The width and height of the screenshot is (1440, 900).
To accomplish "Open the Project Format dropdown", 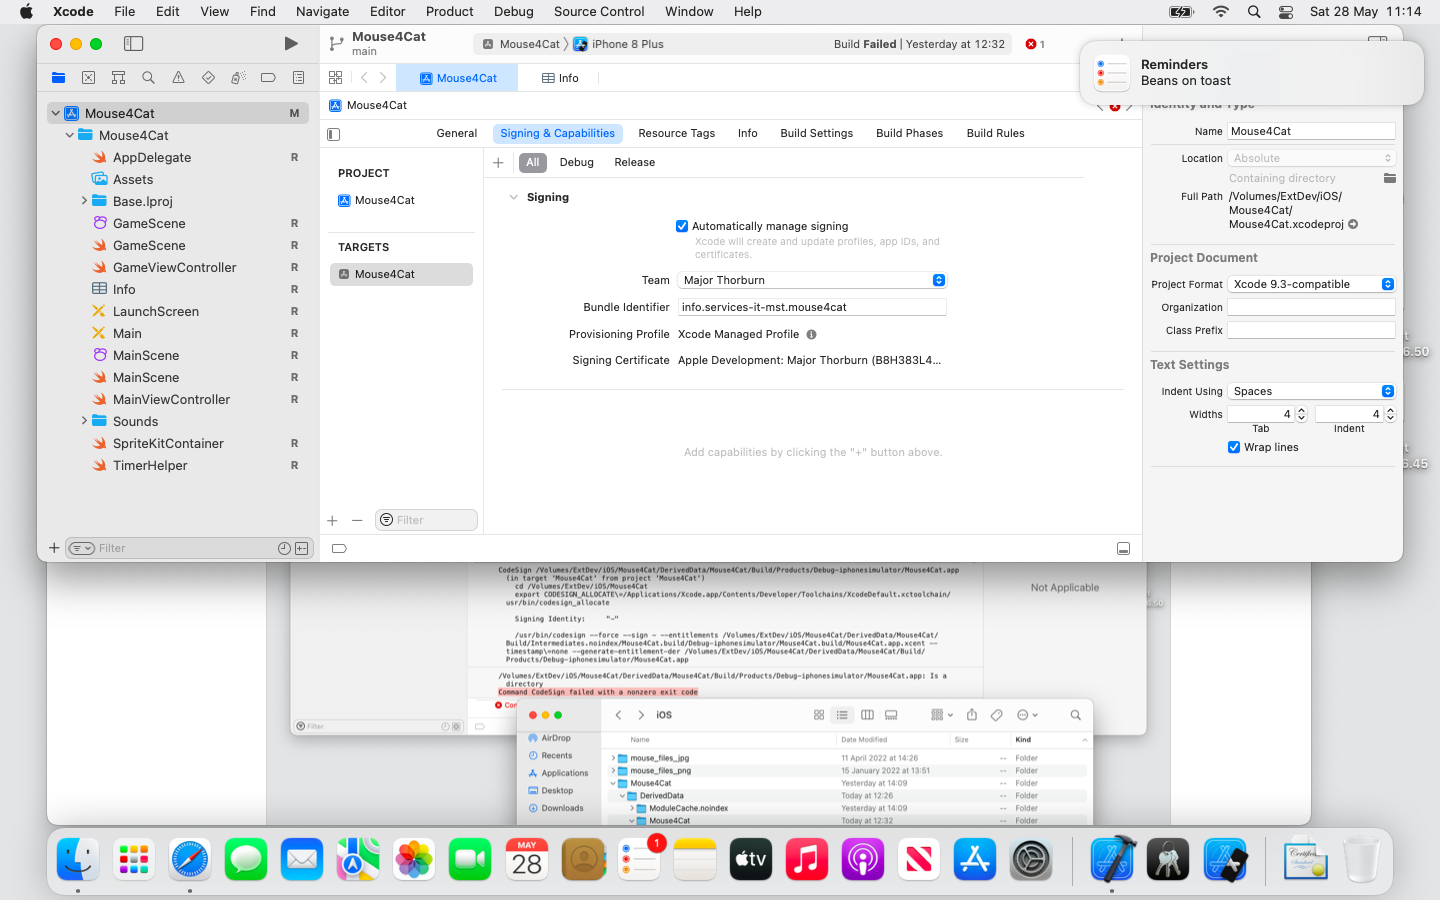I will (x=1311, y=284).
